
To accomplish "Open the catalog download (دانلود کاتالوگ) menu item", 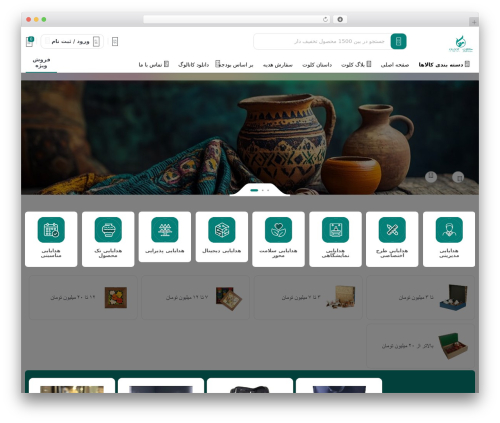I will (x=193, y=64).
